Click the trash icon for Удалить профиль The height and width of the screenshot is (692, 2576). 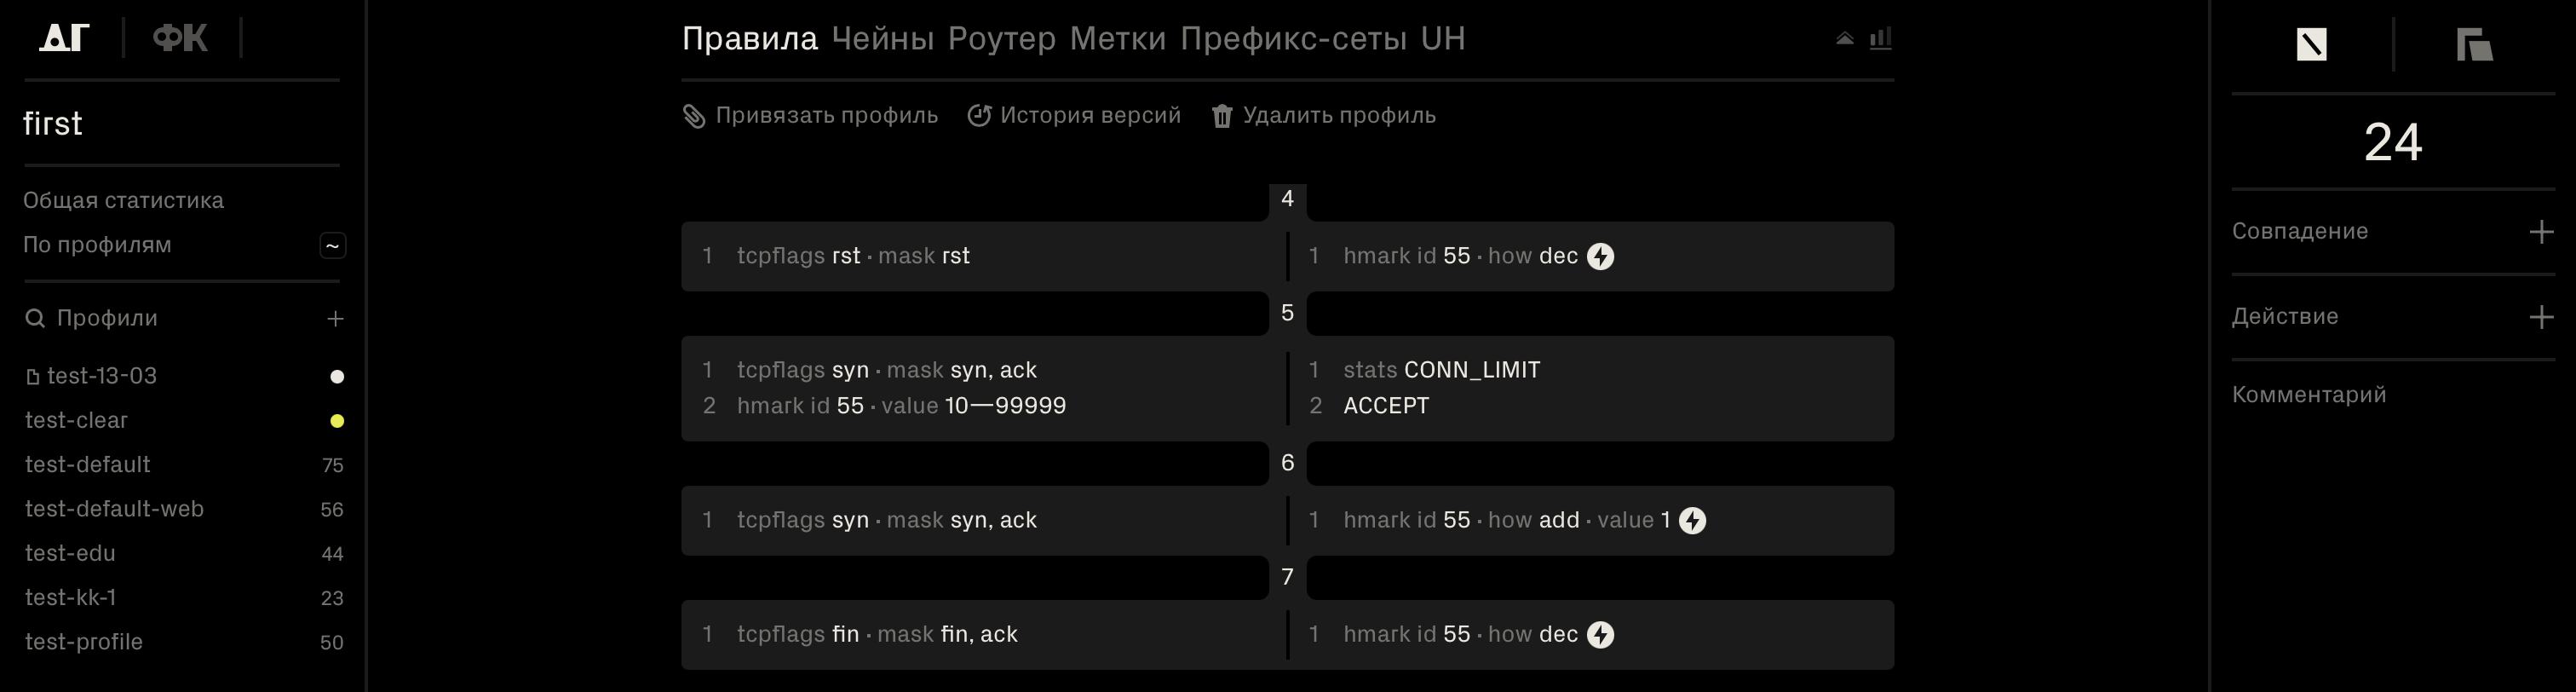(1221, 116)
